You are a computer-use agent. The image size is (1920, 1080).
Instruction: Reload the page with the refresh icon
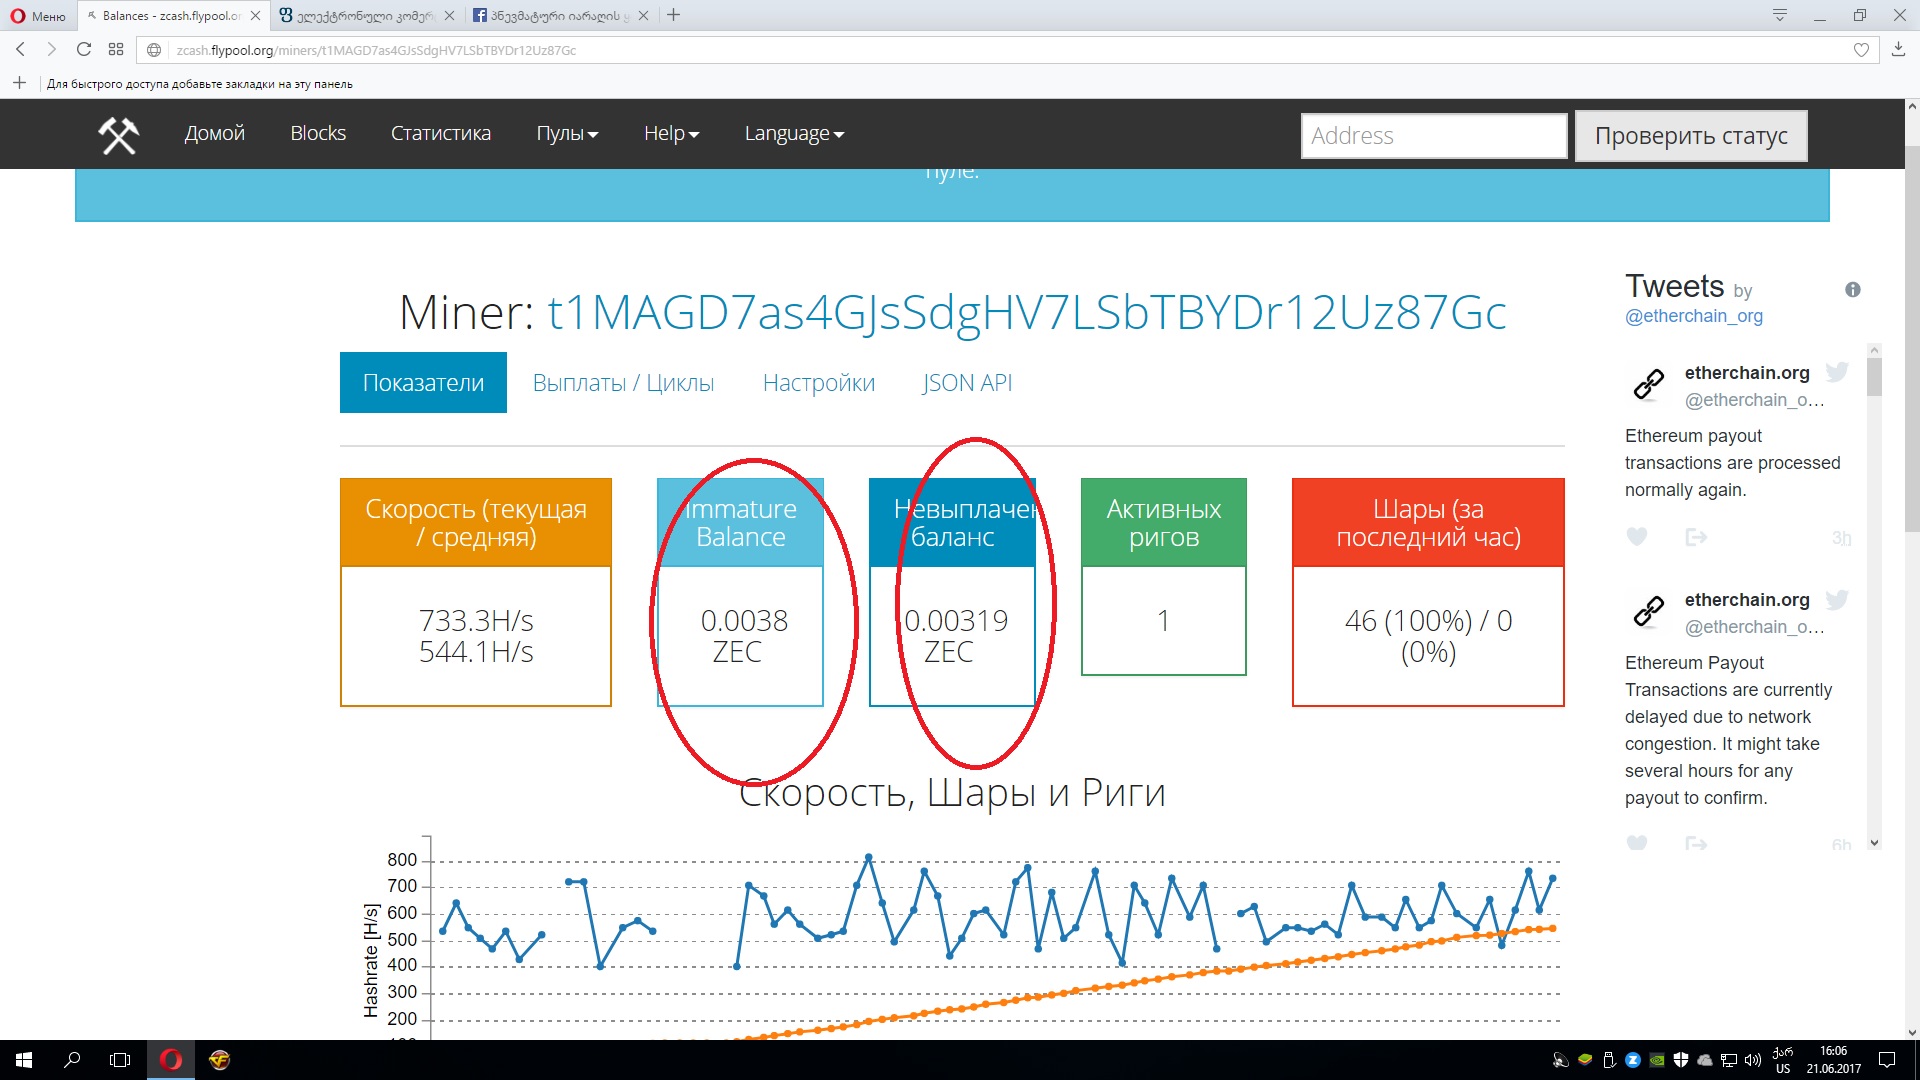pos(84,49)
